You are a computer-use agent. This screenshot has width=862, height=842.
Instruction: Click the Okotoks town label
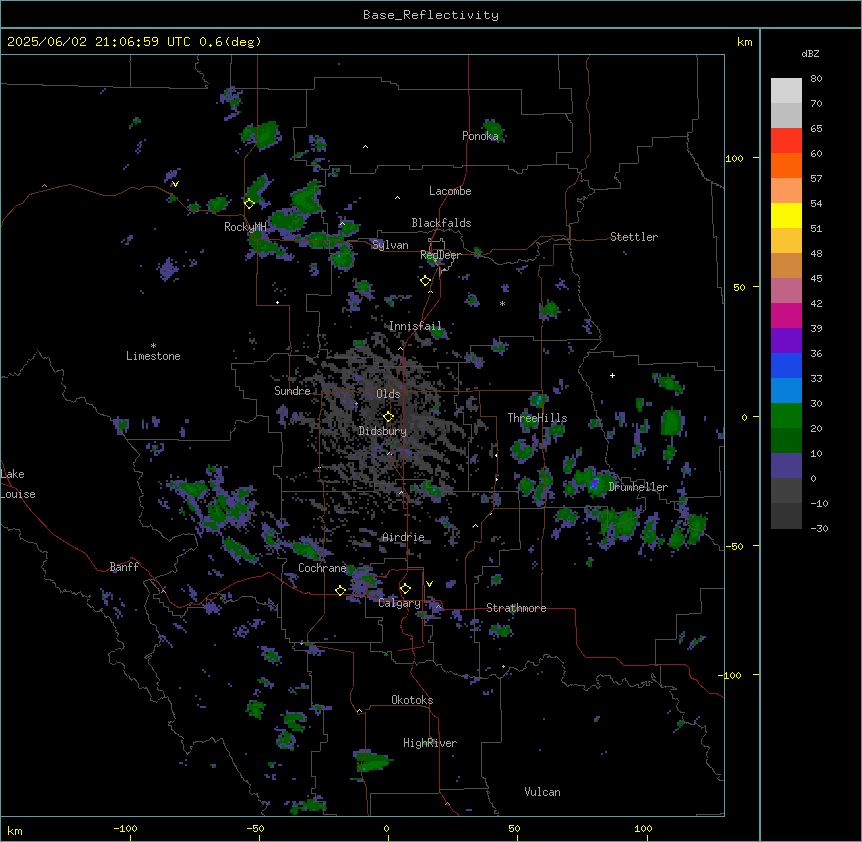click(x=412, y=700)
